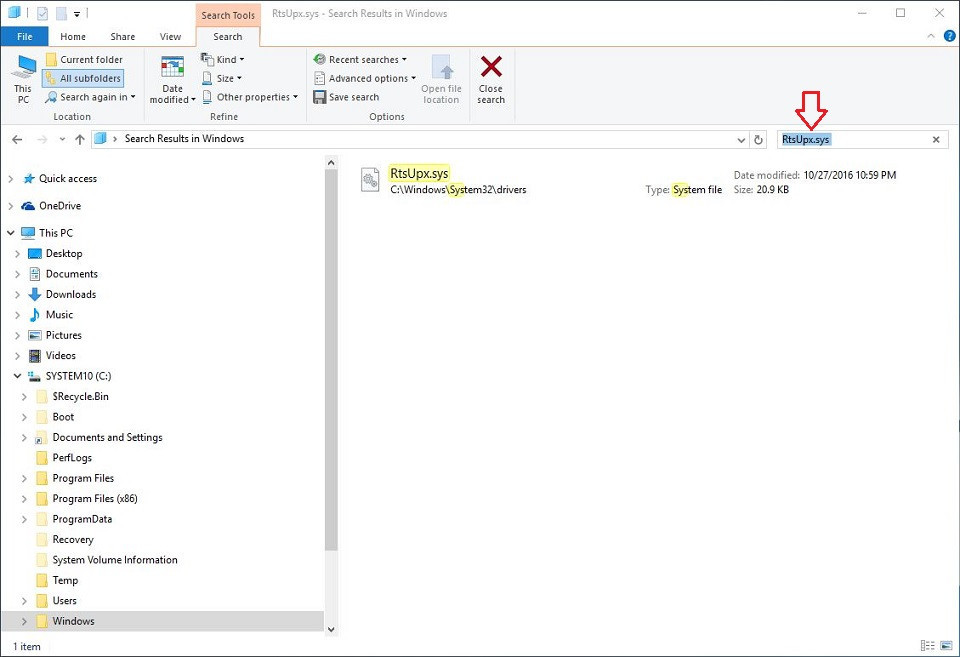This screenshot has width=960, height=657.
Task: Open Advanced options dropdown
Action: tap(365, 78)
